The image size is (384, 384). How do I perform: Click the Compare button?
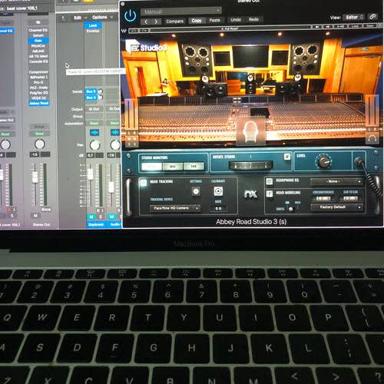pyautogui.click(x=175, y=21)
